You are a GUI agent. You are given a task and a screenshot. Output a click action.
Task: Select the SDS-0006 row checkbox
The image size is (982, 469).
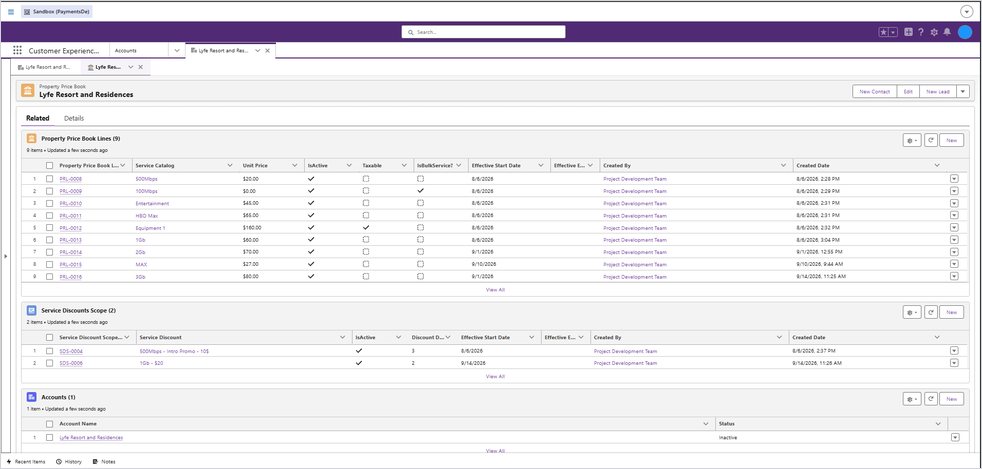49,363
